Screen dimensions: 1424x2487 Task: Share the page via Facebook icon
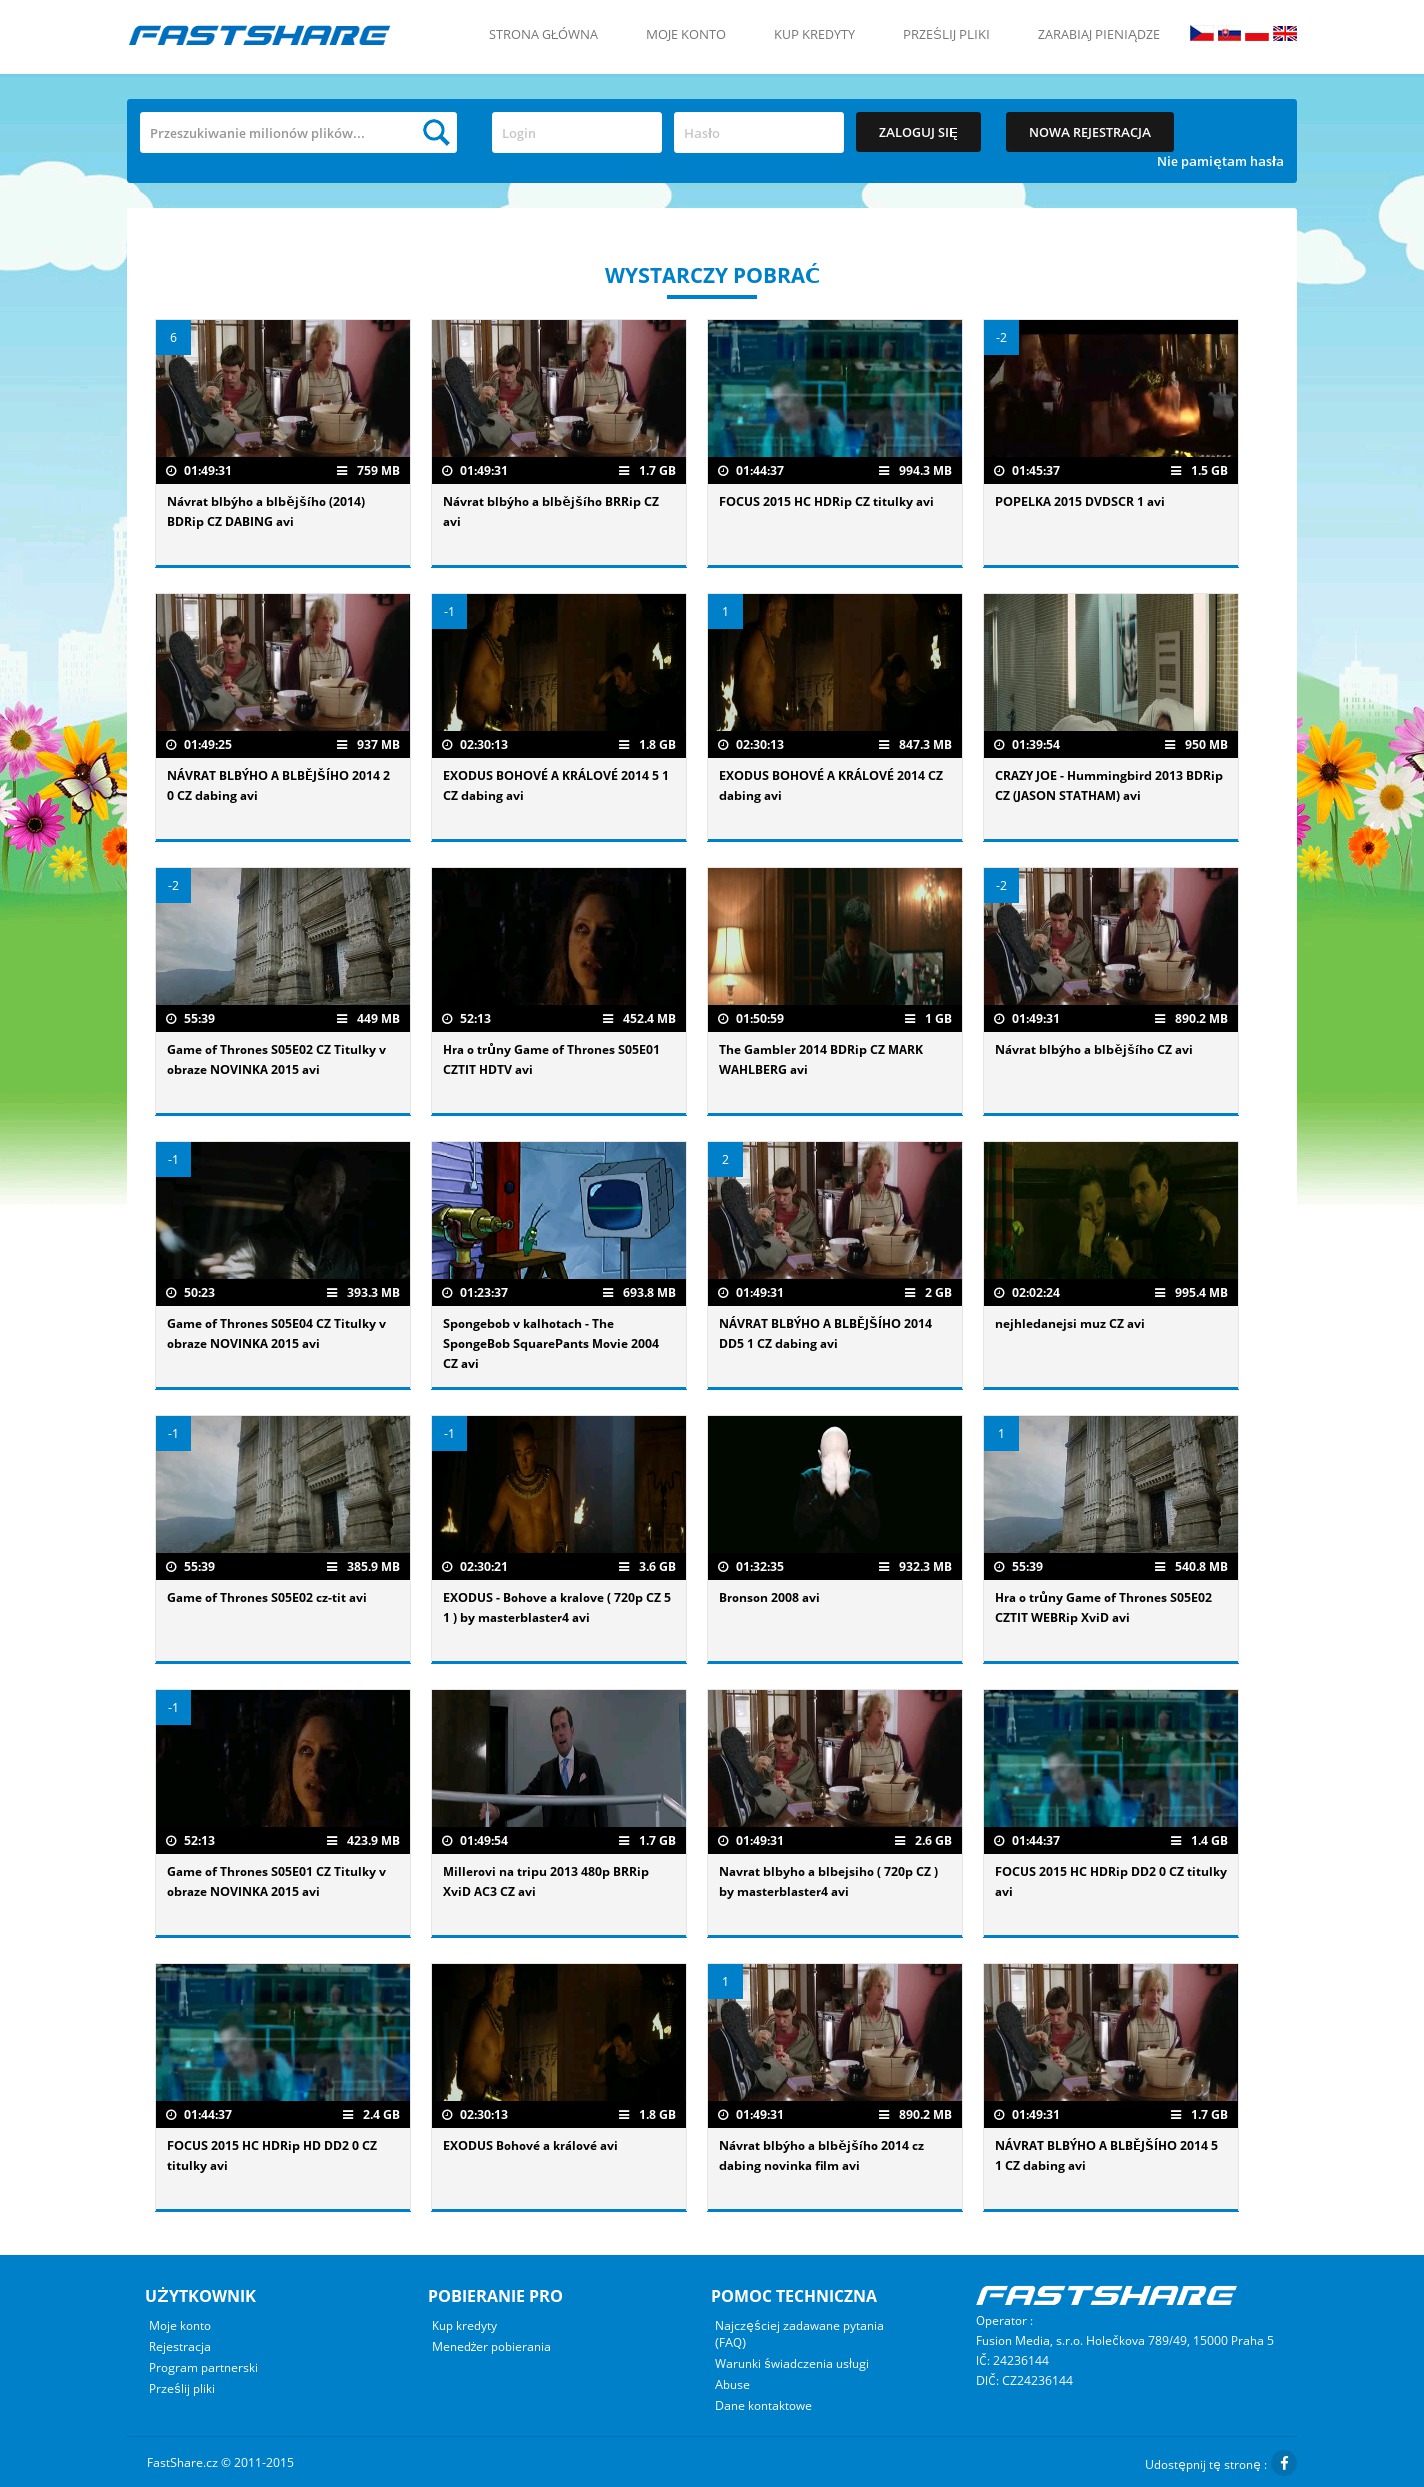tap(1284, 2463)
